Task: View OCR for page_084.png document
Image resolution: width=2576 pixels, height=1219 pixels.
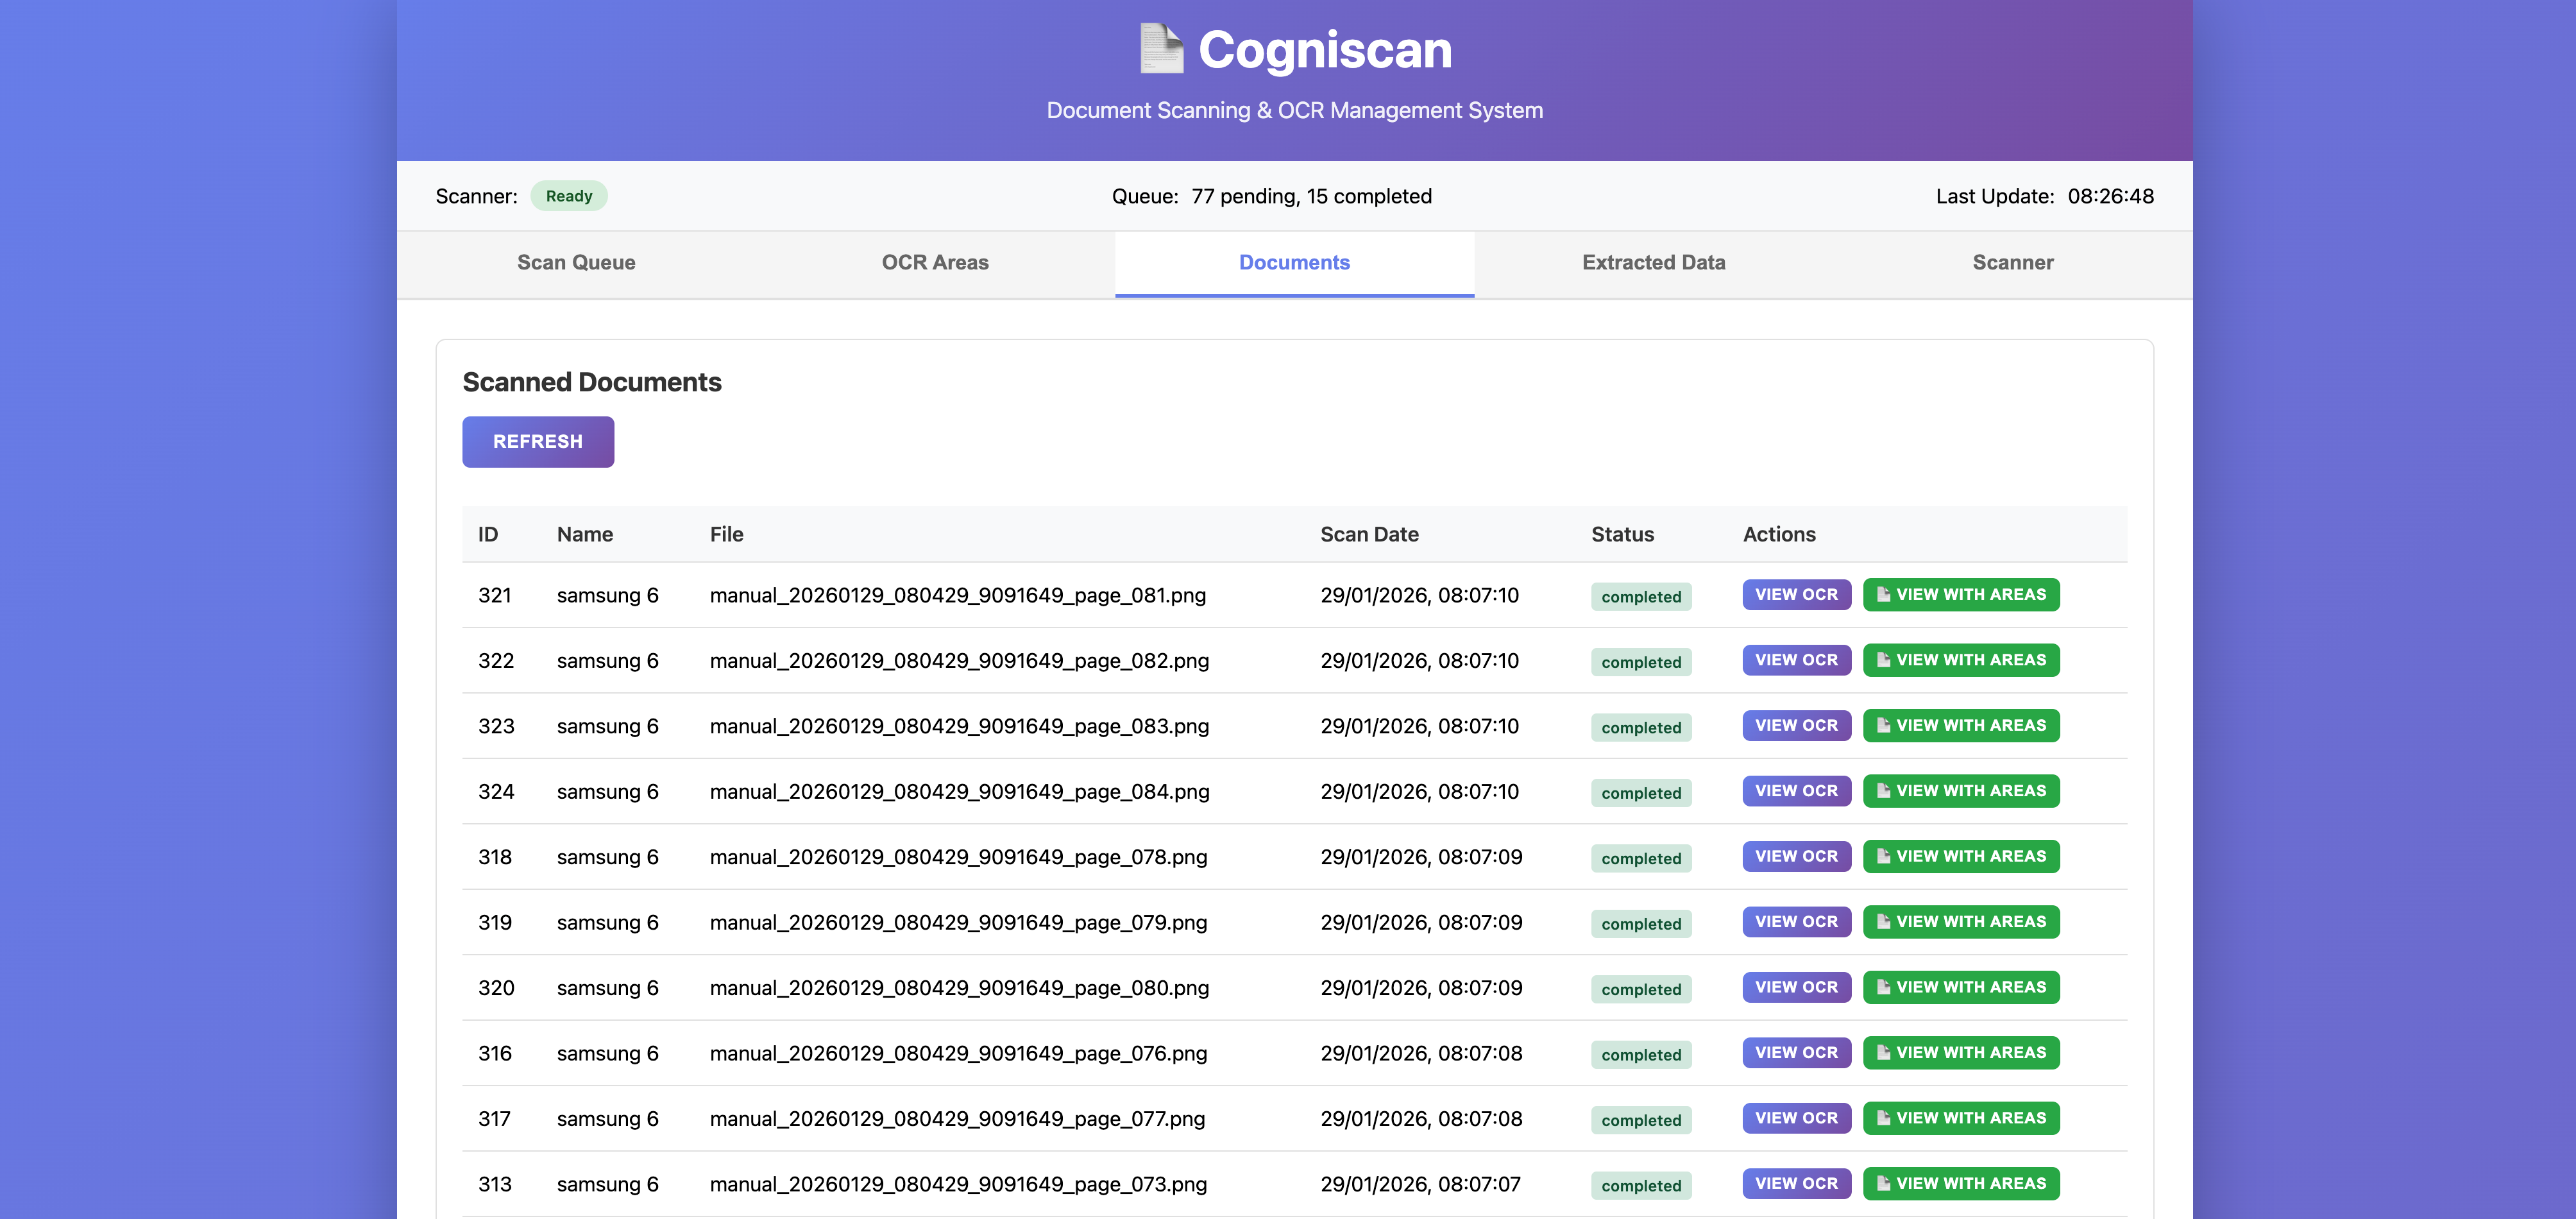Action: [1796, 791]
